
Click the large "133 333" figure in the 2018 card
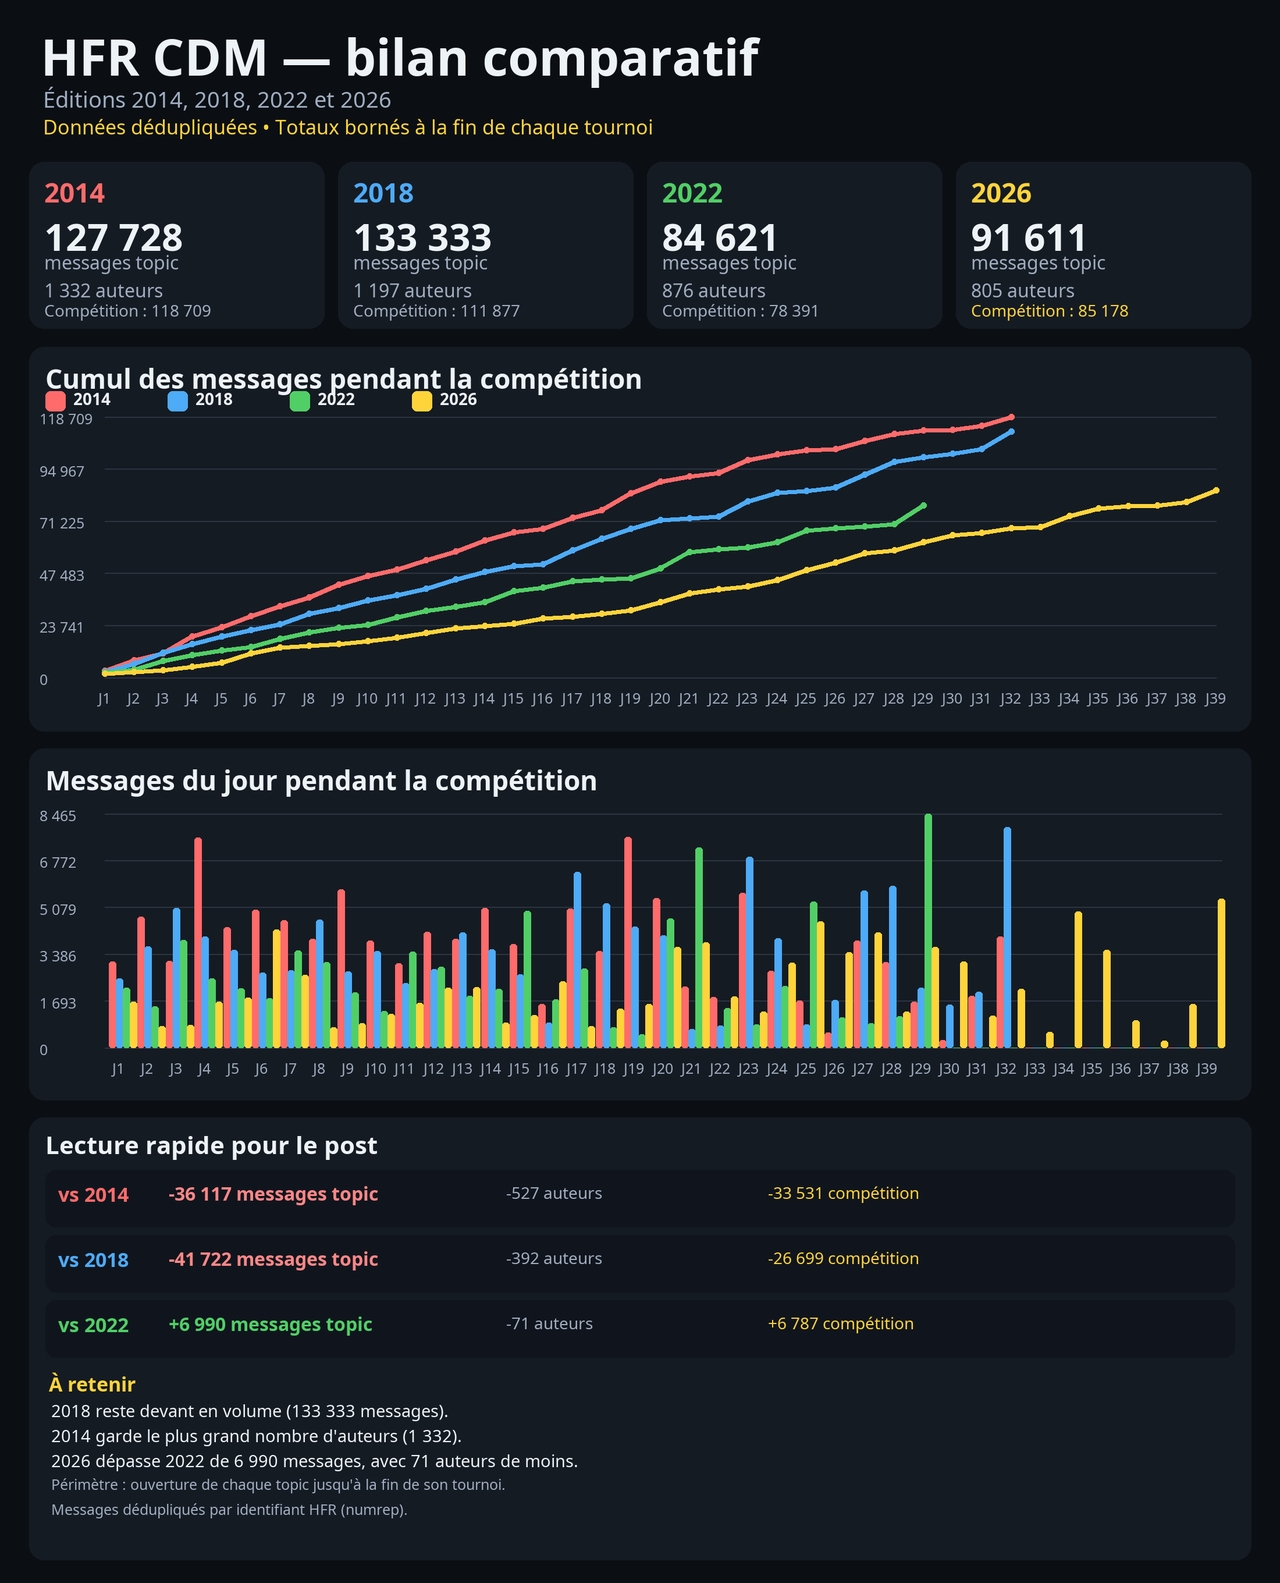tap(423, 238)
